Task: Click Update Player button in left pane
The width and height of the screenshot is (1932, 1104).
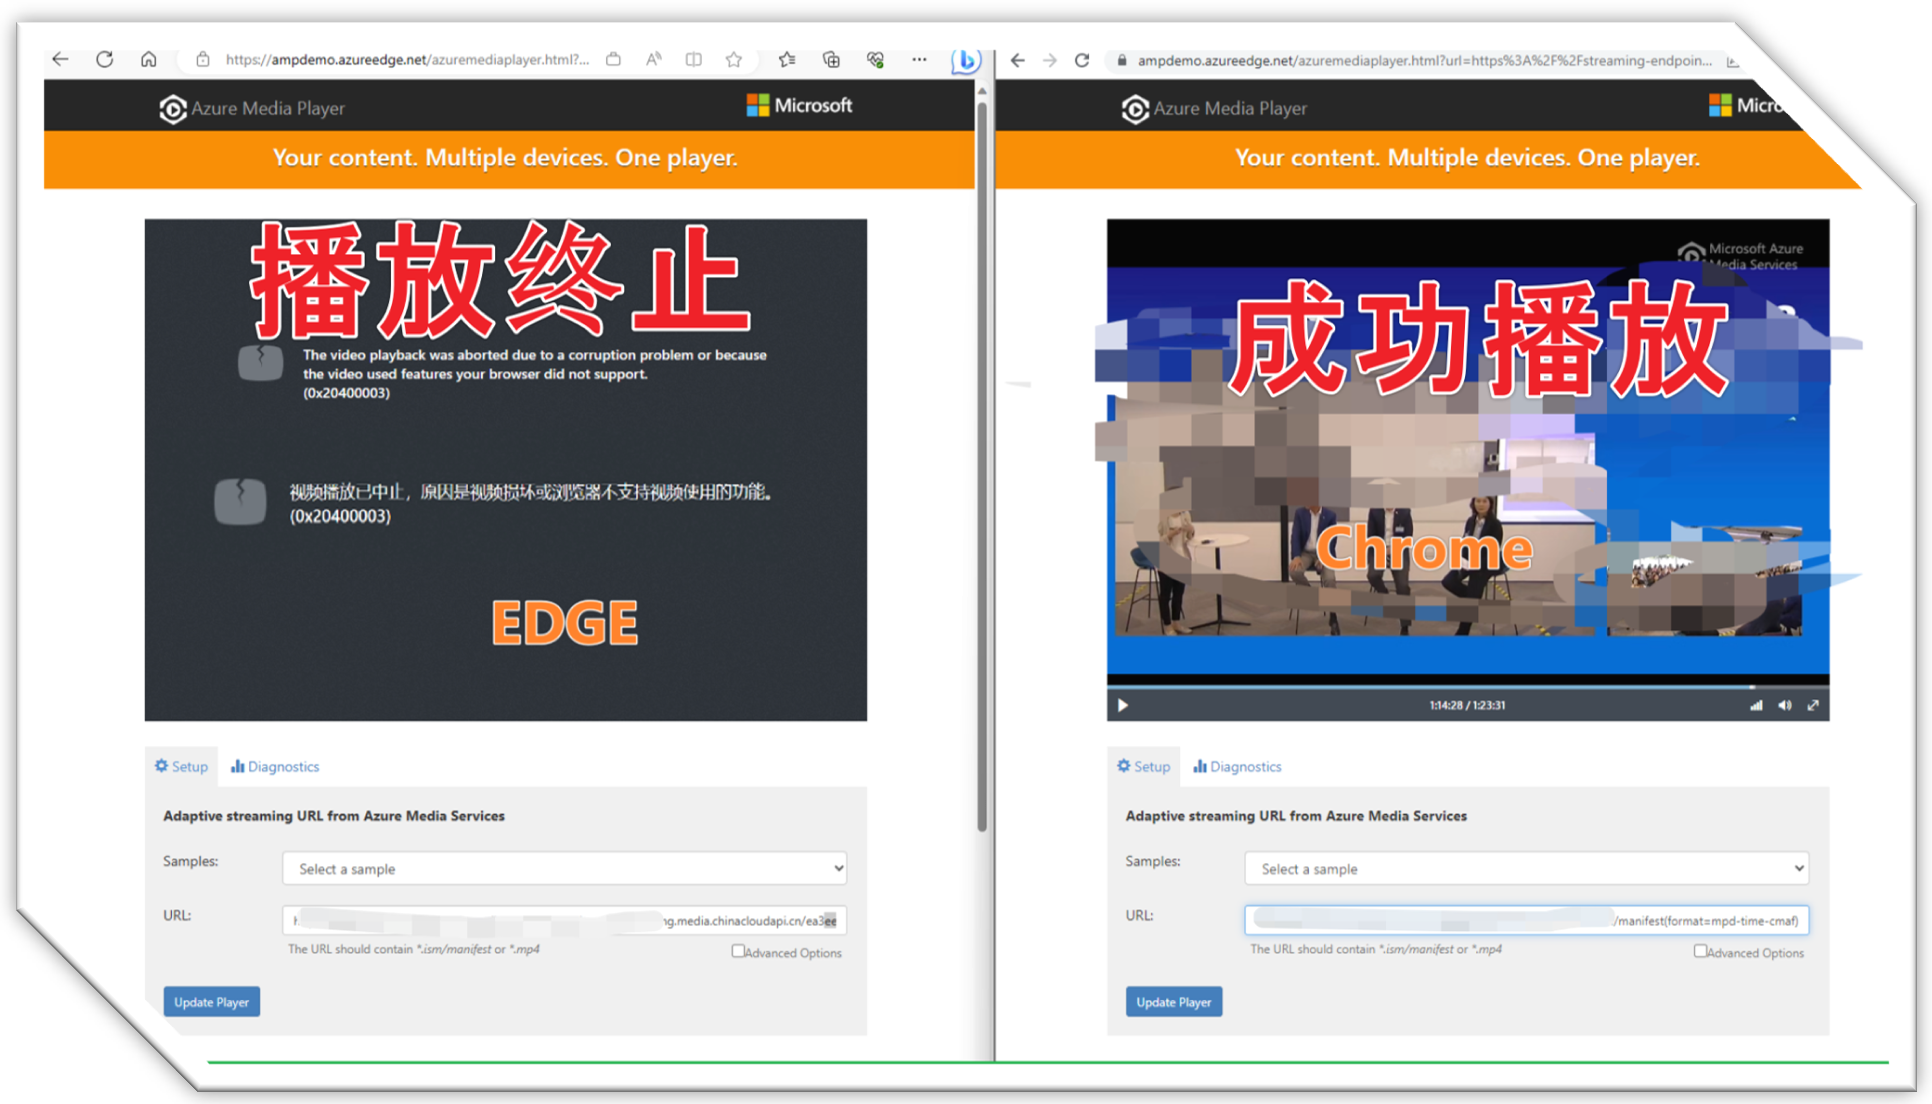Action: click(x=211, y=1002)
